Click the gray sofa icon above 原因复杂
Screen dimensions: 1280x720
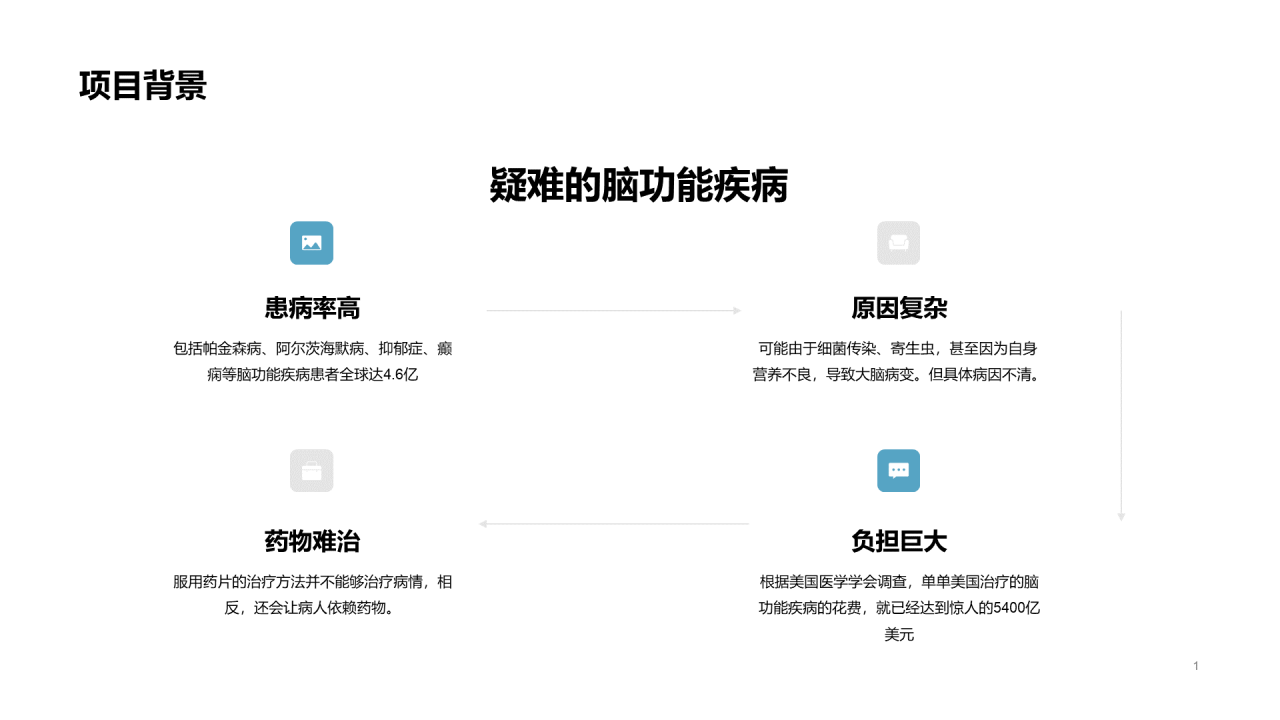(898, 243)
